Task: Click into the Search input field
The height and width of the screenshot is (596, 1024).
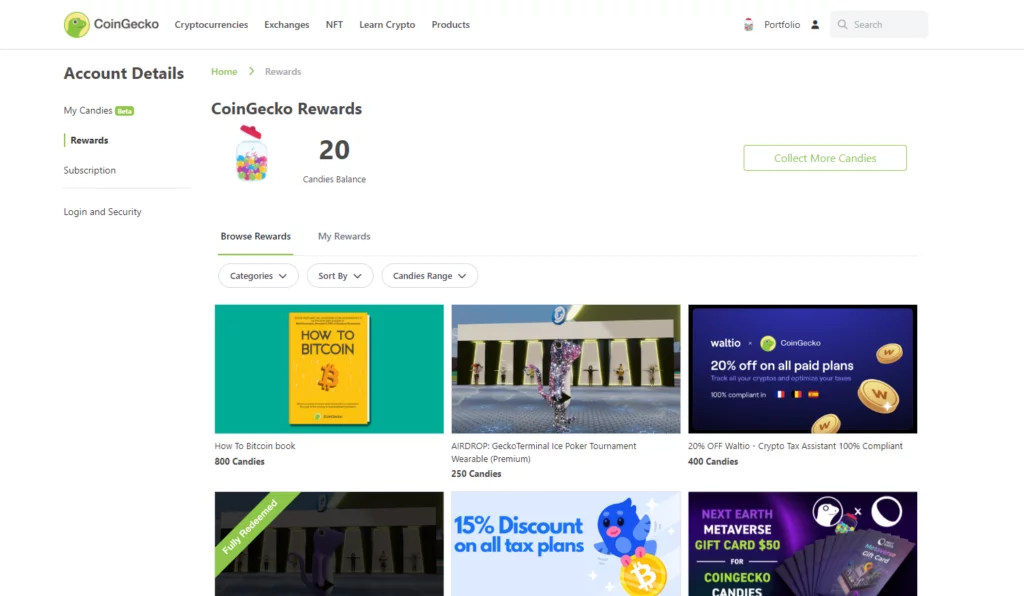Action: (879, 25)
